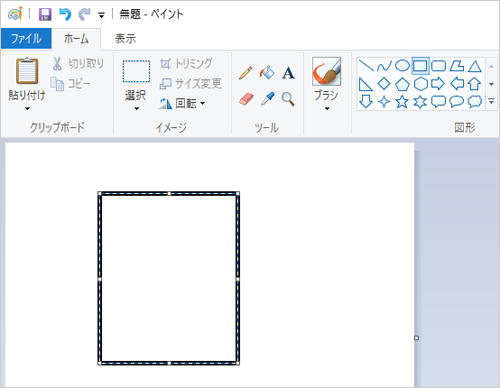
Task: Select the Curve shape
Action: coord(384,66)
